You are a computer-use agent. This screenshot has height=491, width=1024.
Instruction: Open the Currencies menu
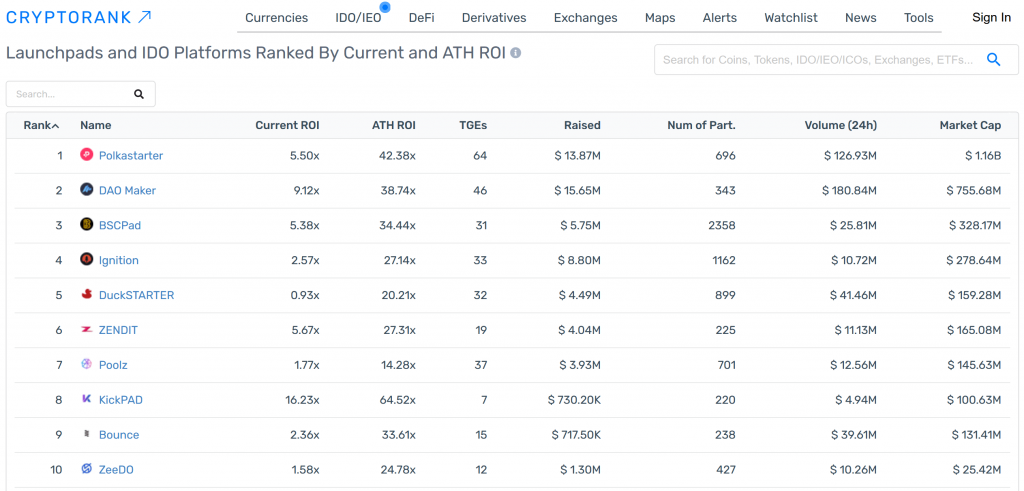coord(276,18)
